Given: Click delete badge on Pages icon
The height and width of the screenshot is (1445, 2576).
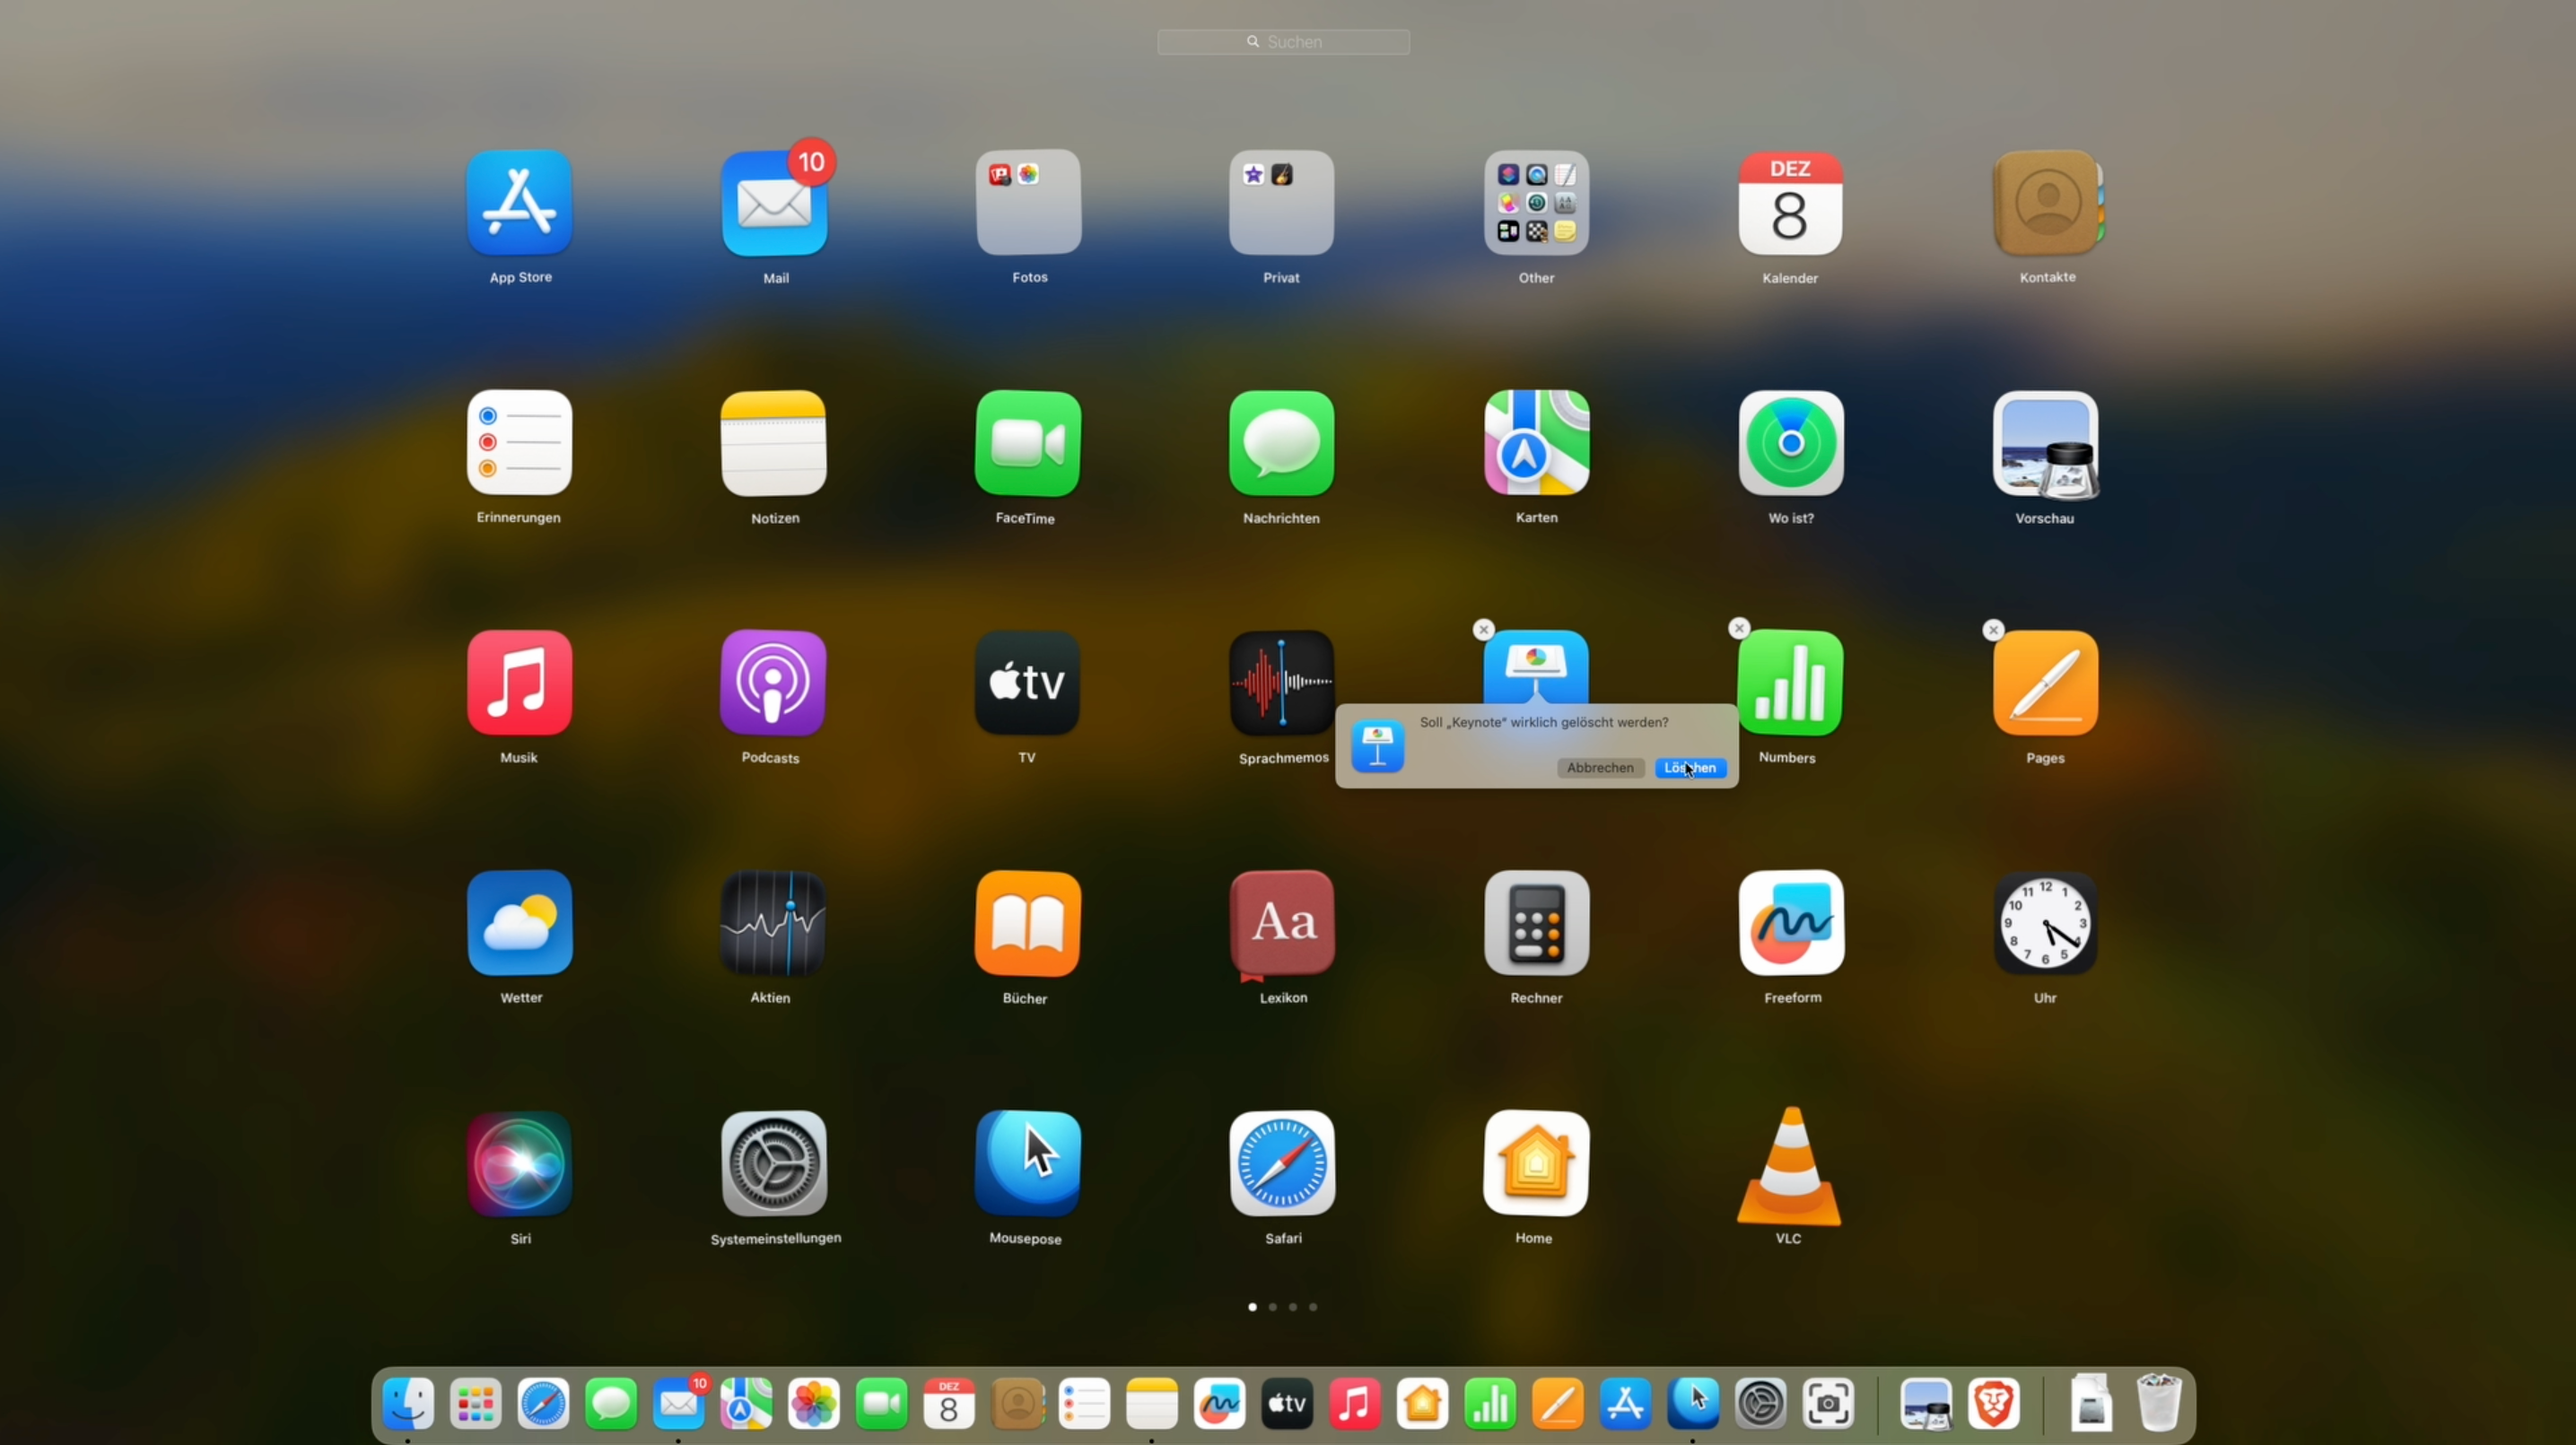Looking at the screenshot, I should coord(1993,630).
